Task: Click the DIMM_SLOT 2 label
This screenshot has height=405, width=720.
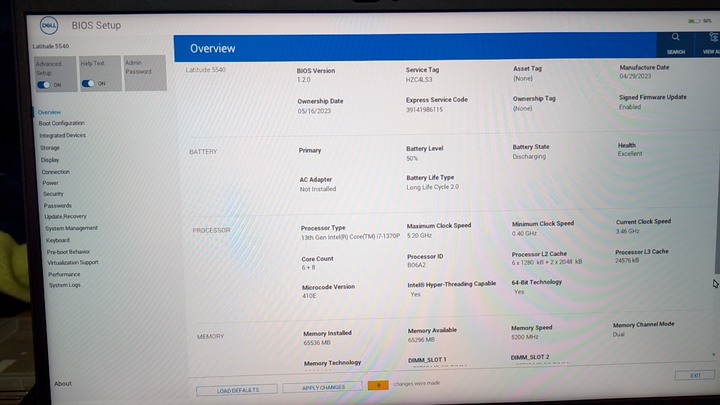Action: 530,357
